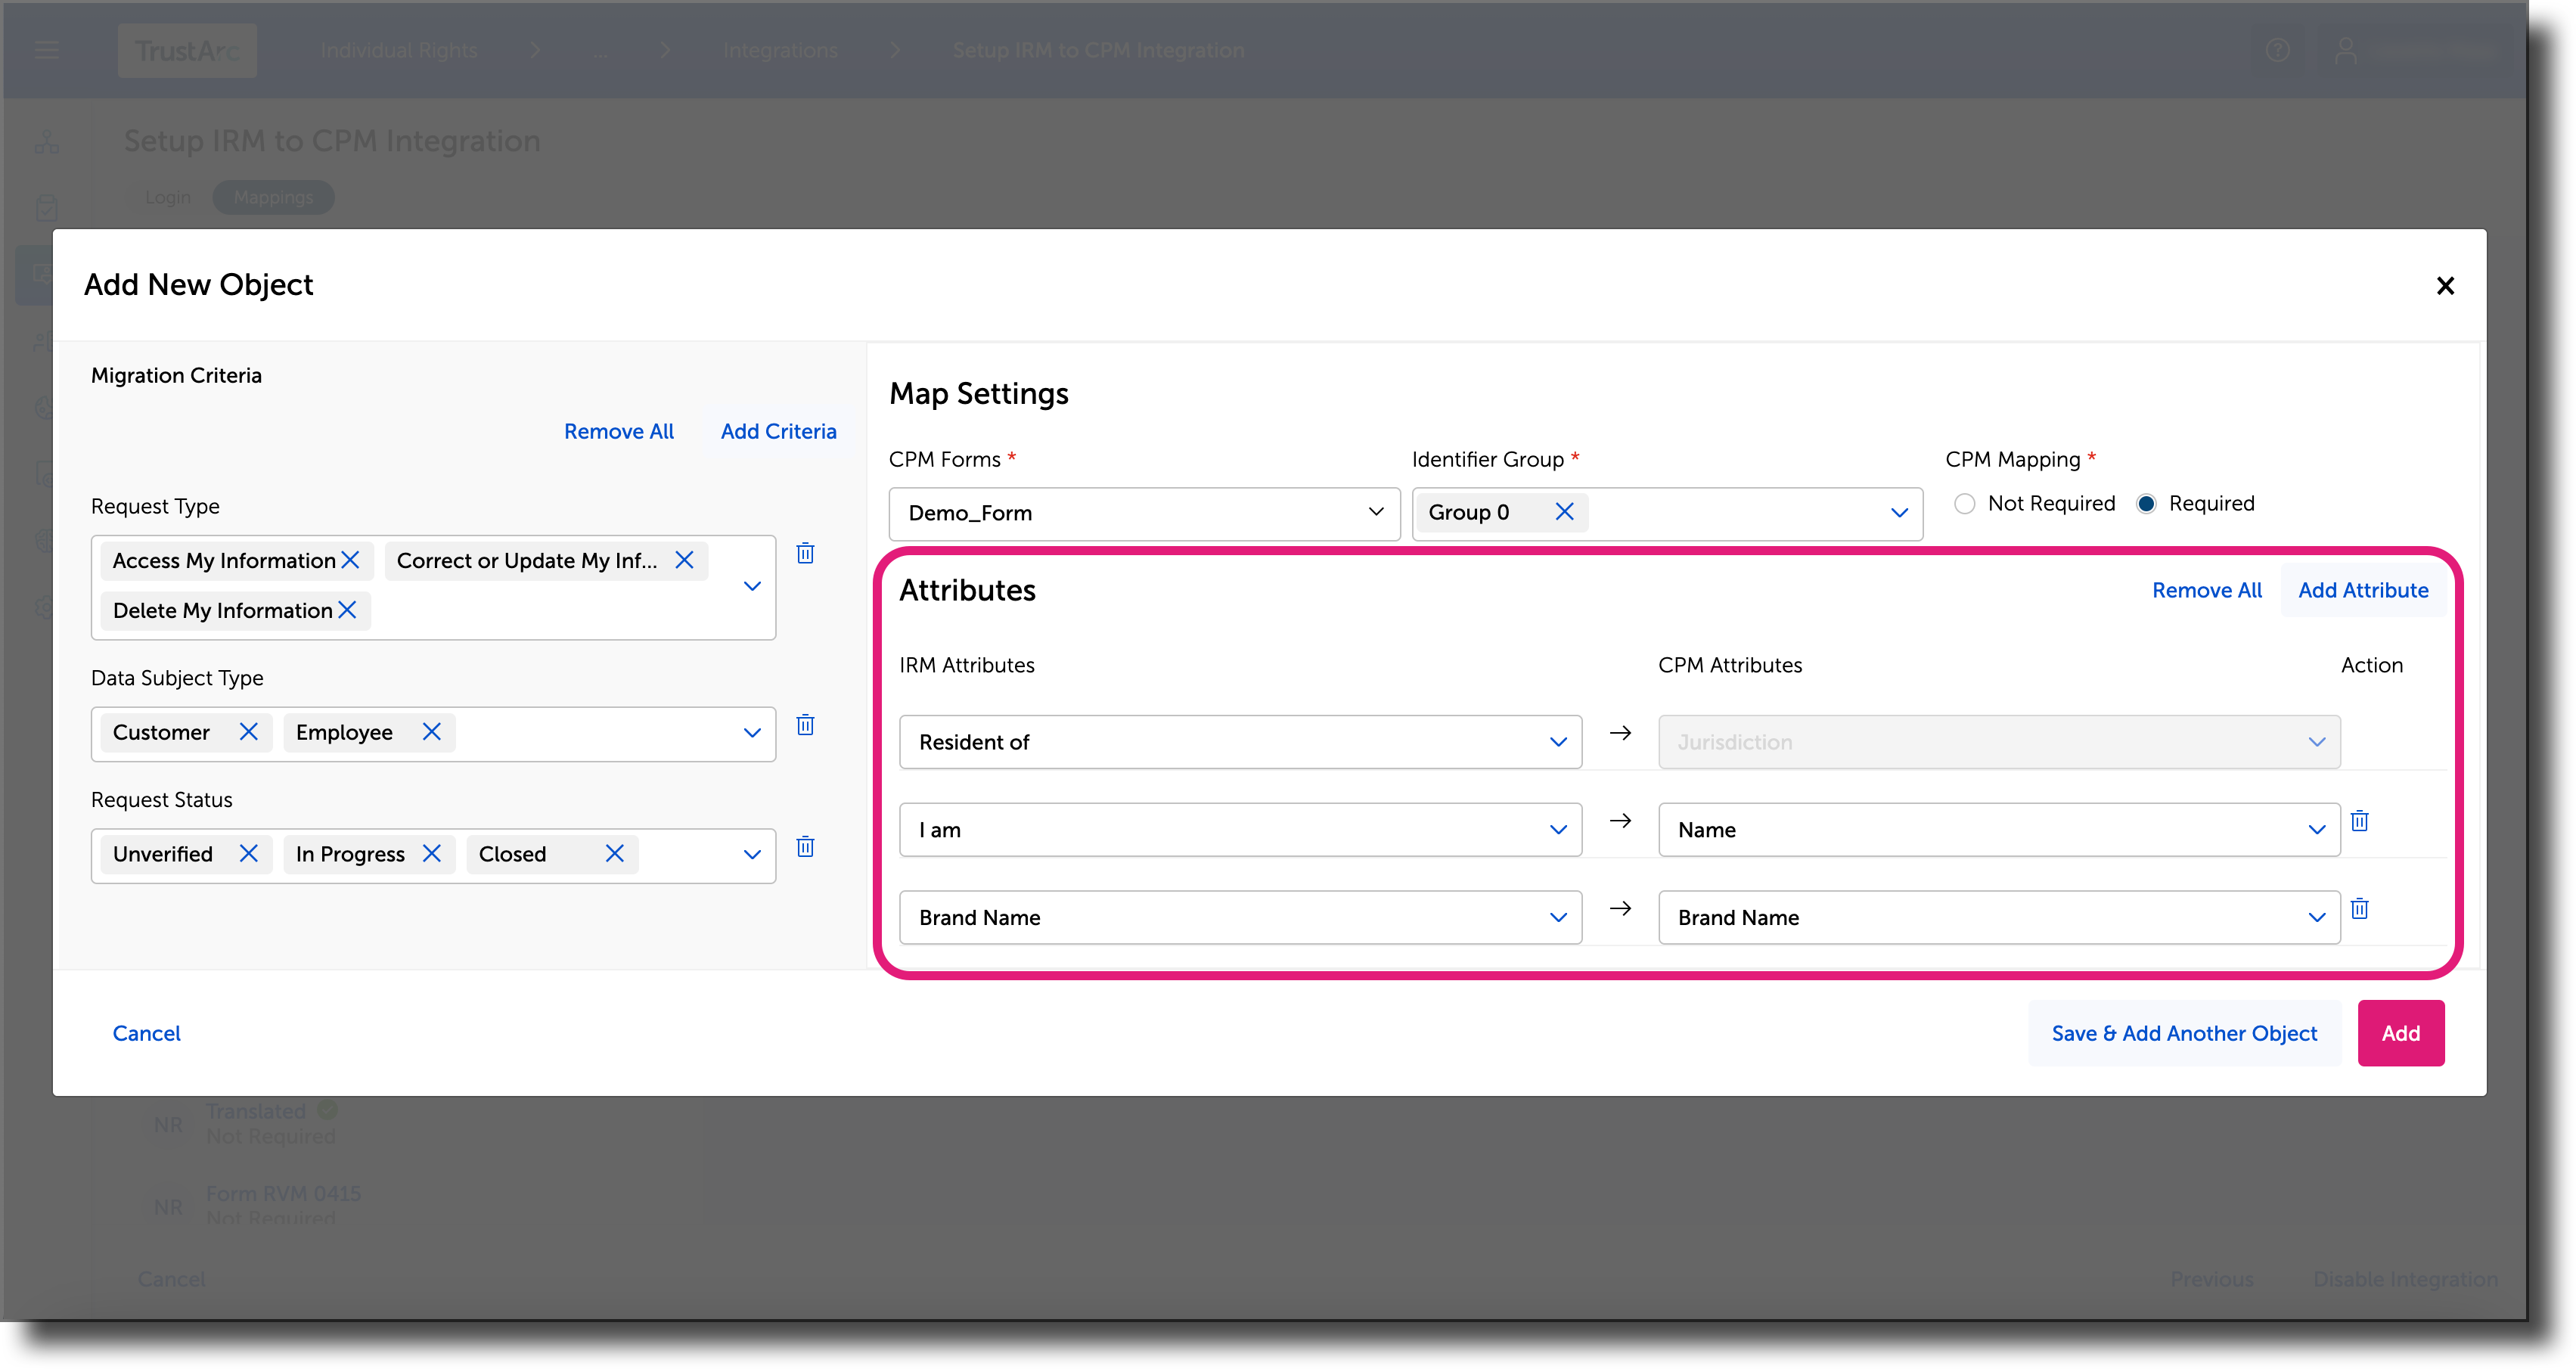
Task: Open the CPM Forms Demo_Form dropdown
Action: tap(1376, 513)
